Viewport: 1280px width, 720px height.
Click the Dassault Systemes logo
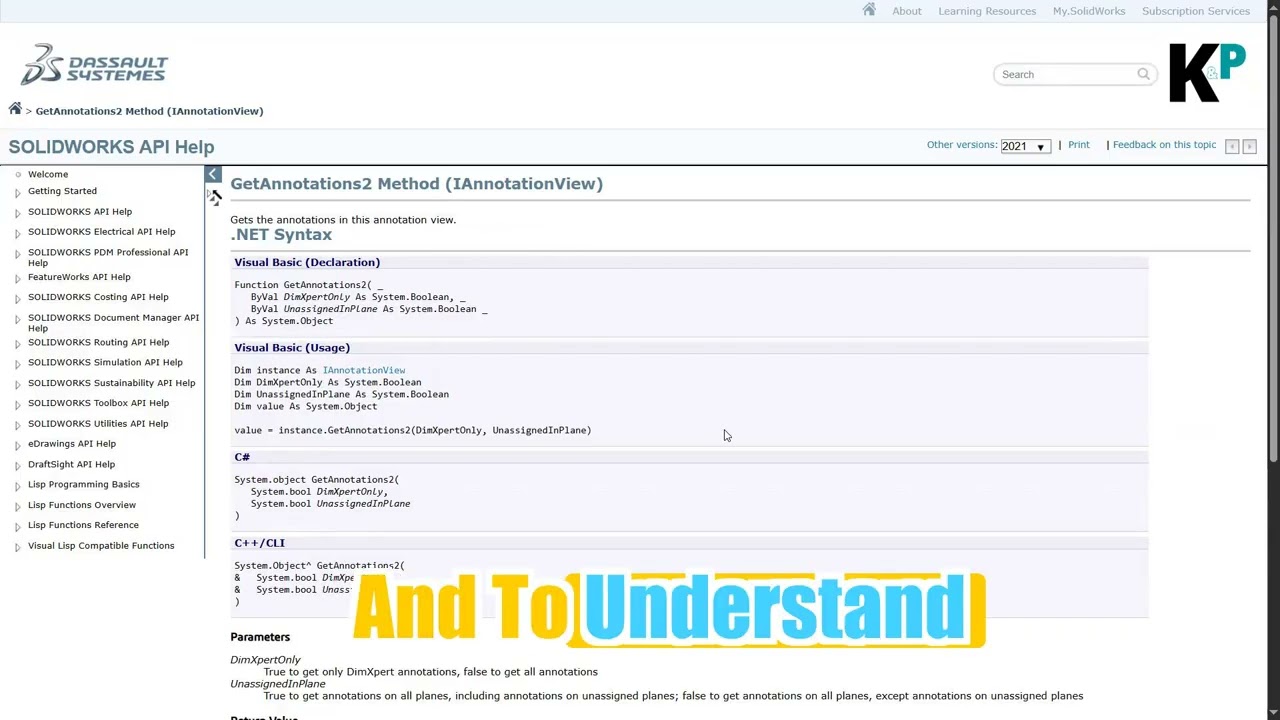(x=95, y=65)
